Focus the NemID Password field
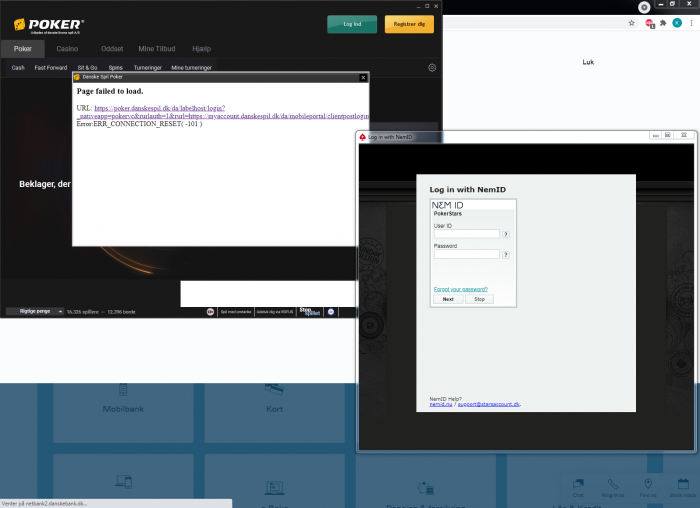This screenshot has height=508, width=700. point(467,254)
